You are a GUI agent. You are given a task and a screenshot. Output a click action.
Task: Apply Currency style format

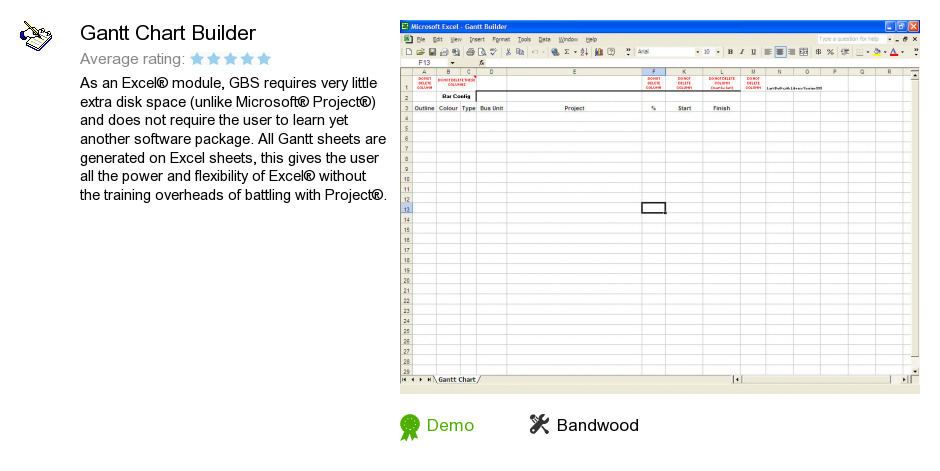[x=818, y=52]
